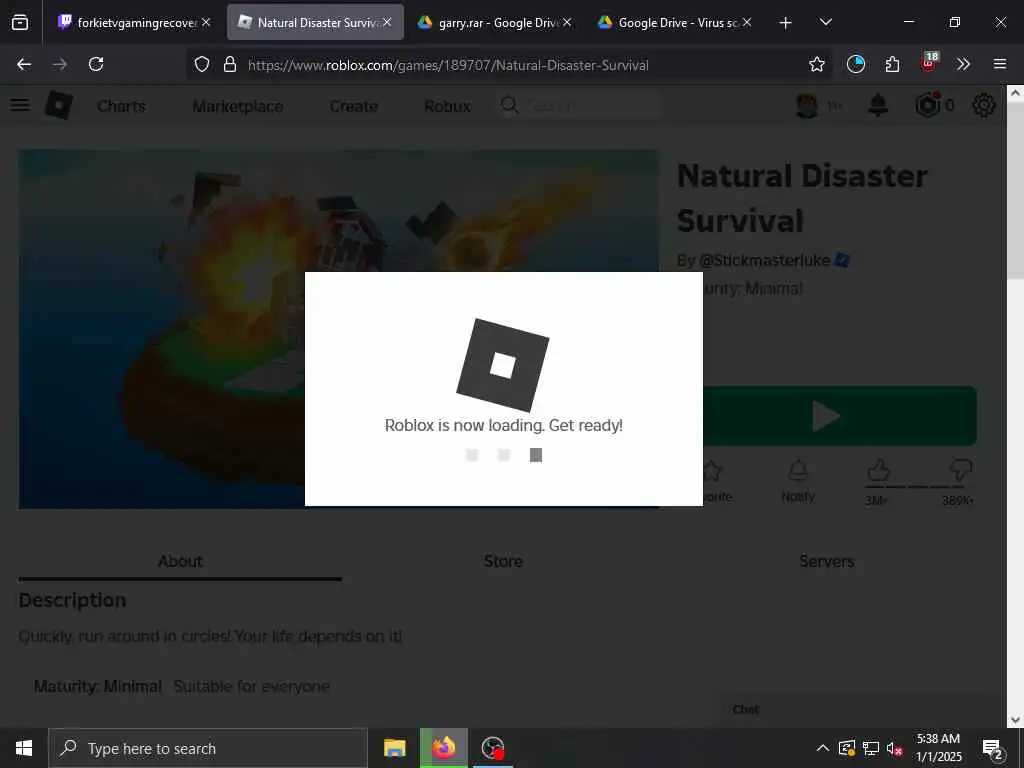Expand the list all tabs dropdown
The image size is (1024, 768).
[x=825, y=22]
